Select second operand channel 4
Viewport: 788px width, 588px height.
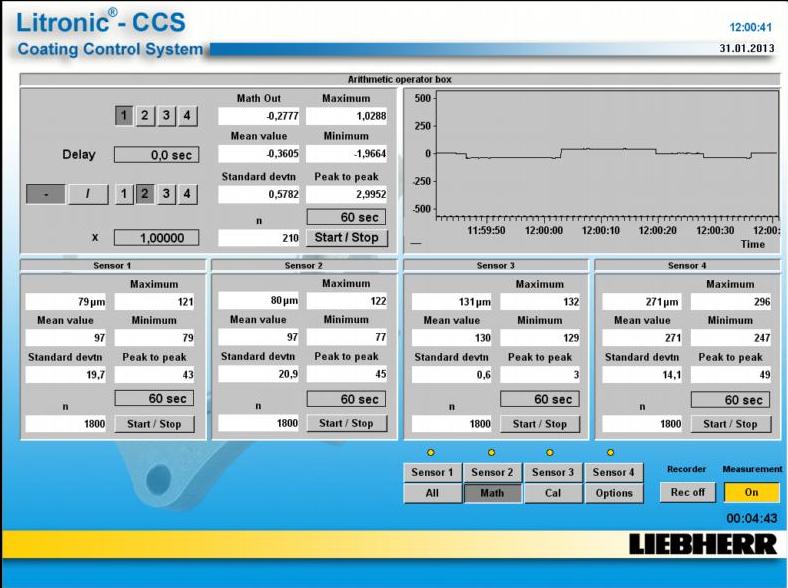[187, 194]
